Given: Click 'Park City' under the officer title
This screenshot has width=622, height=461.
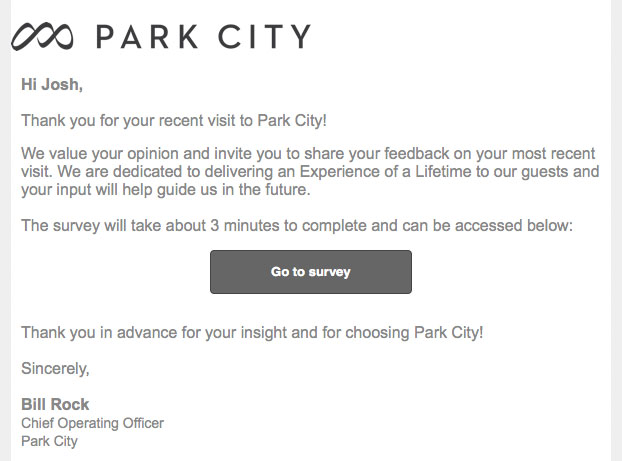Looking at the screenshot, I should 50,441.
